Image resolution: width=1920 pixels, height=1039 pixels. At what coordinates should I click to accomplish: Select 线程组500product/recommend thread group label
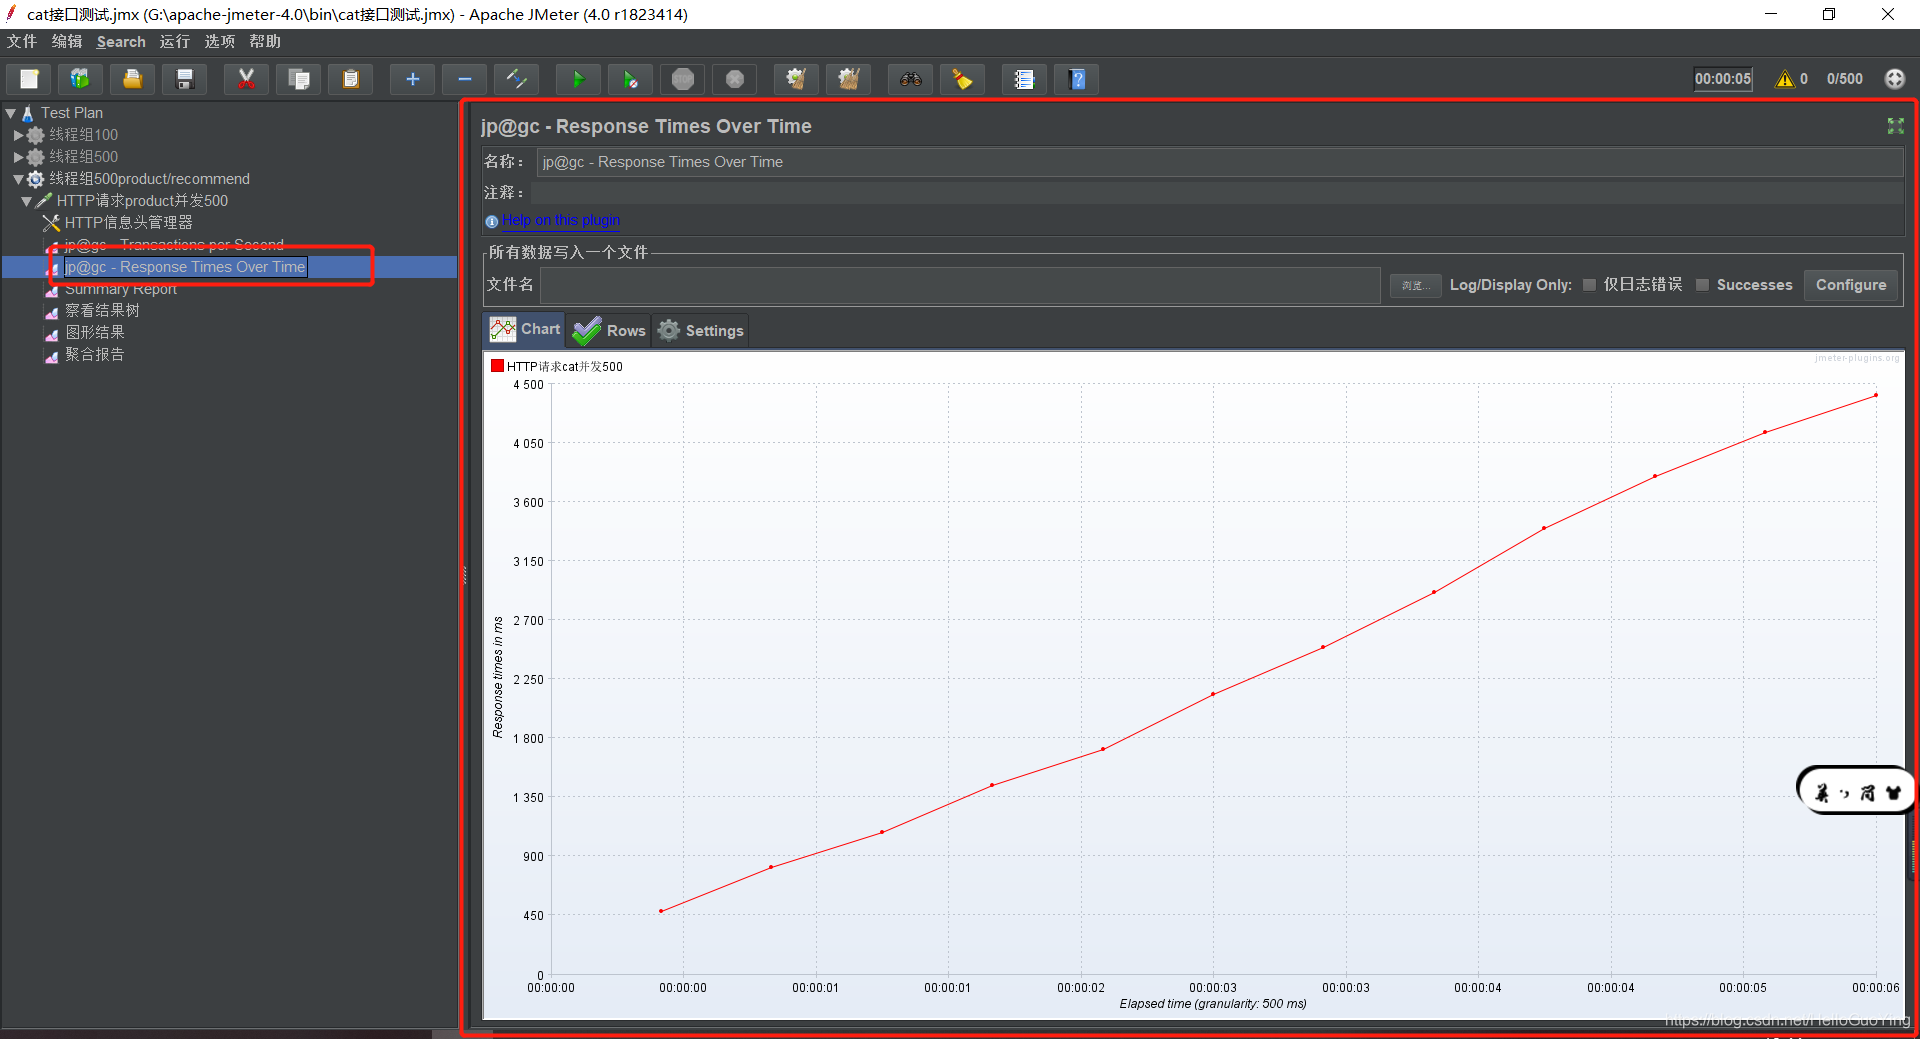point(150,179)
